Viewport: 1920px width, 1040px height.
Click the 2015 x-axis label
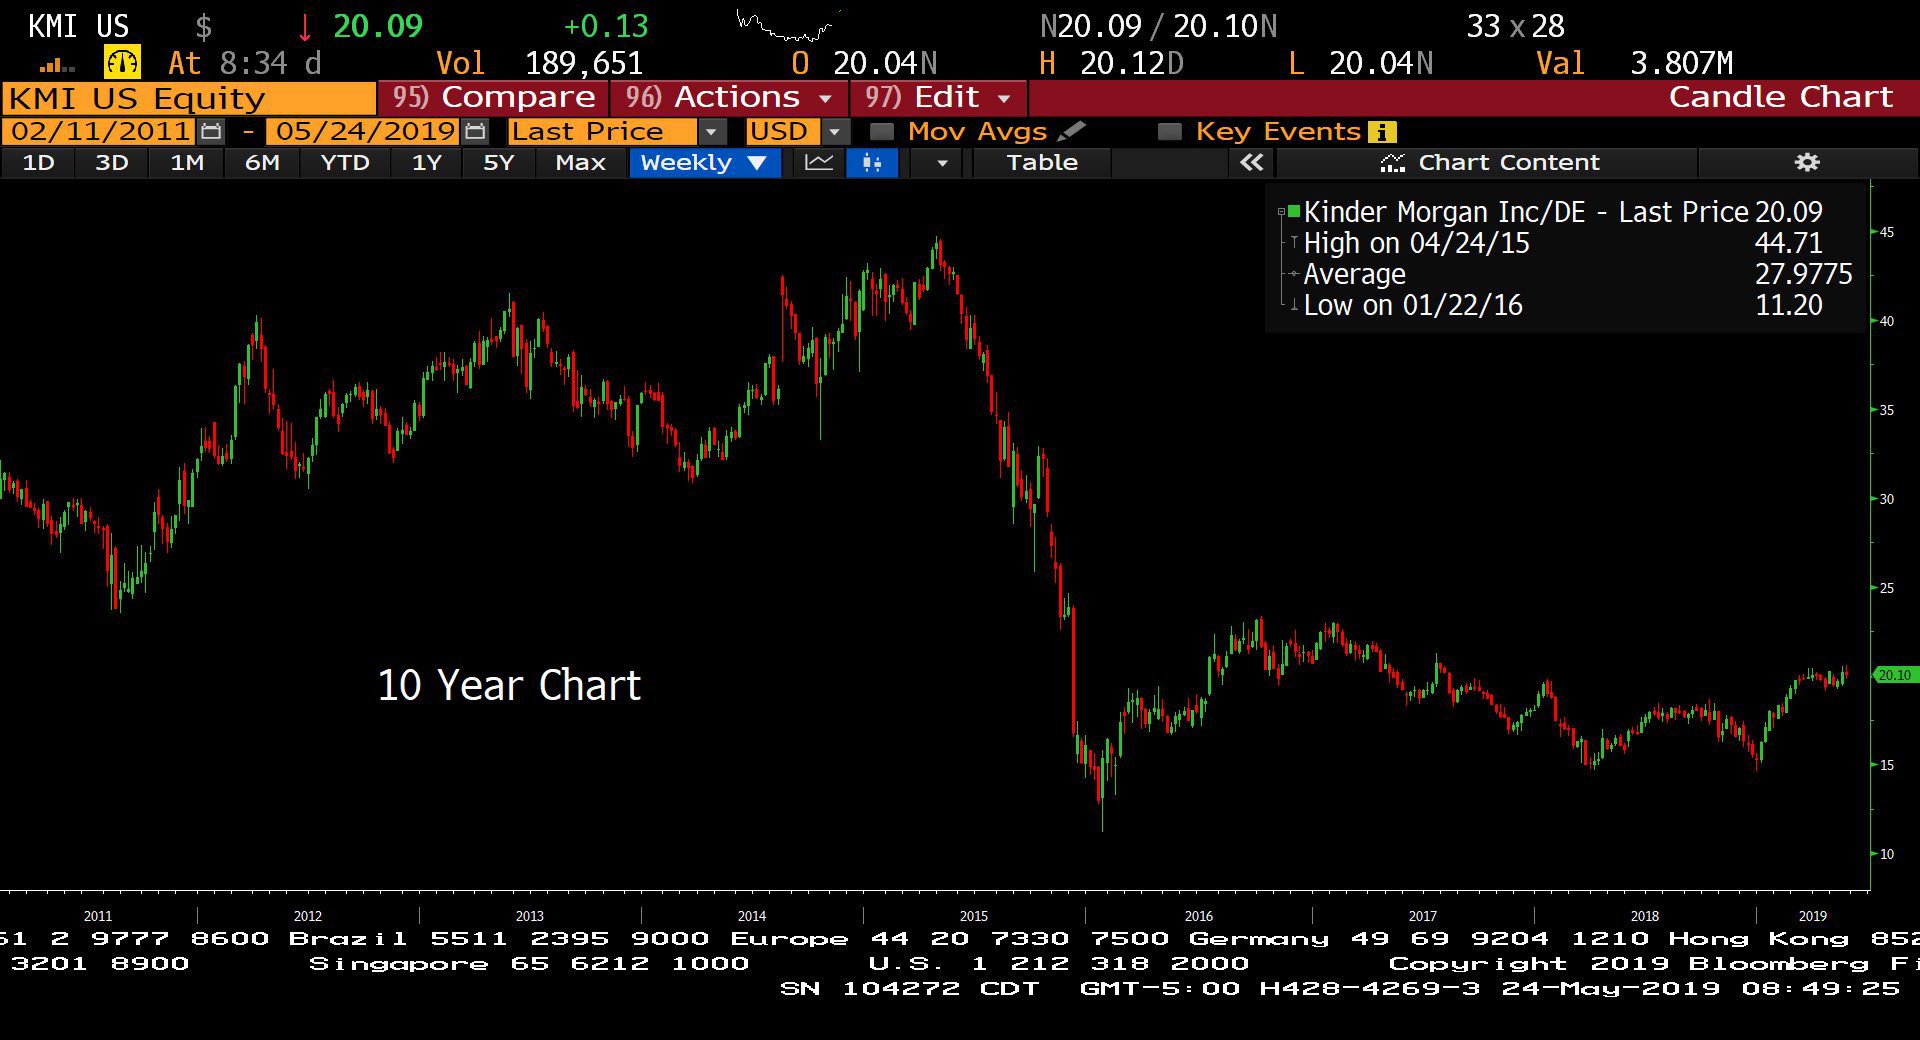(974, 916)
